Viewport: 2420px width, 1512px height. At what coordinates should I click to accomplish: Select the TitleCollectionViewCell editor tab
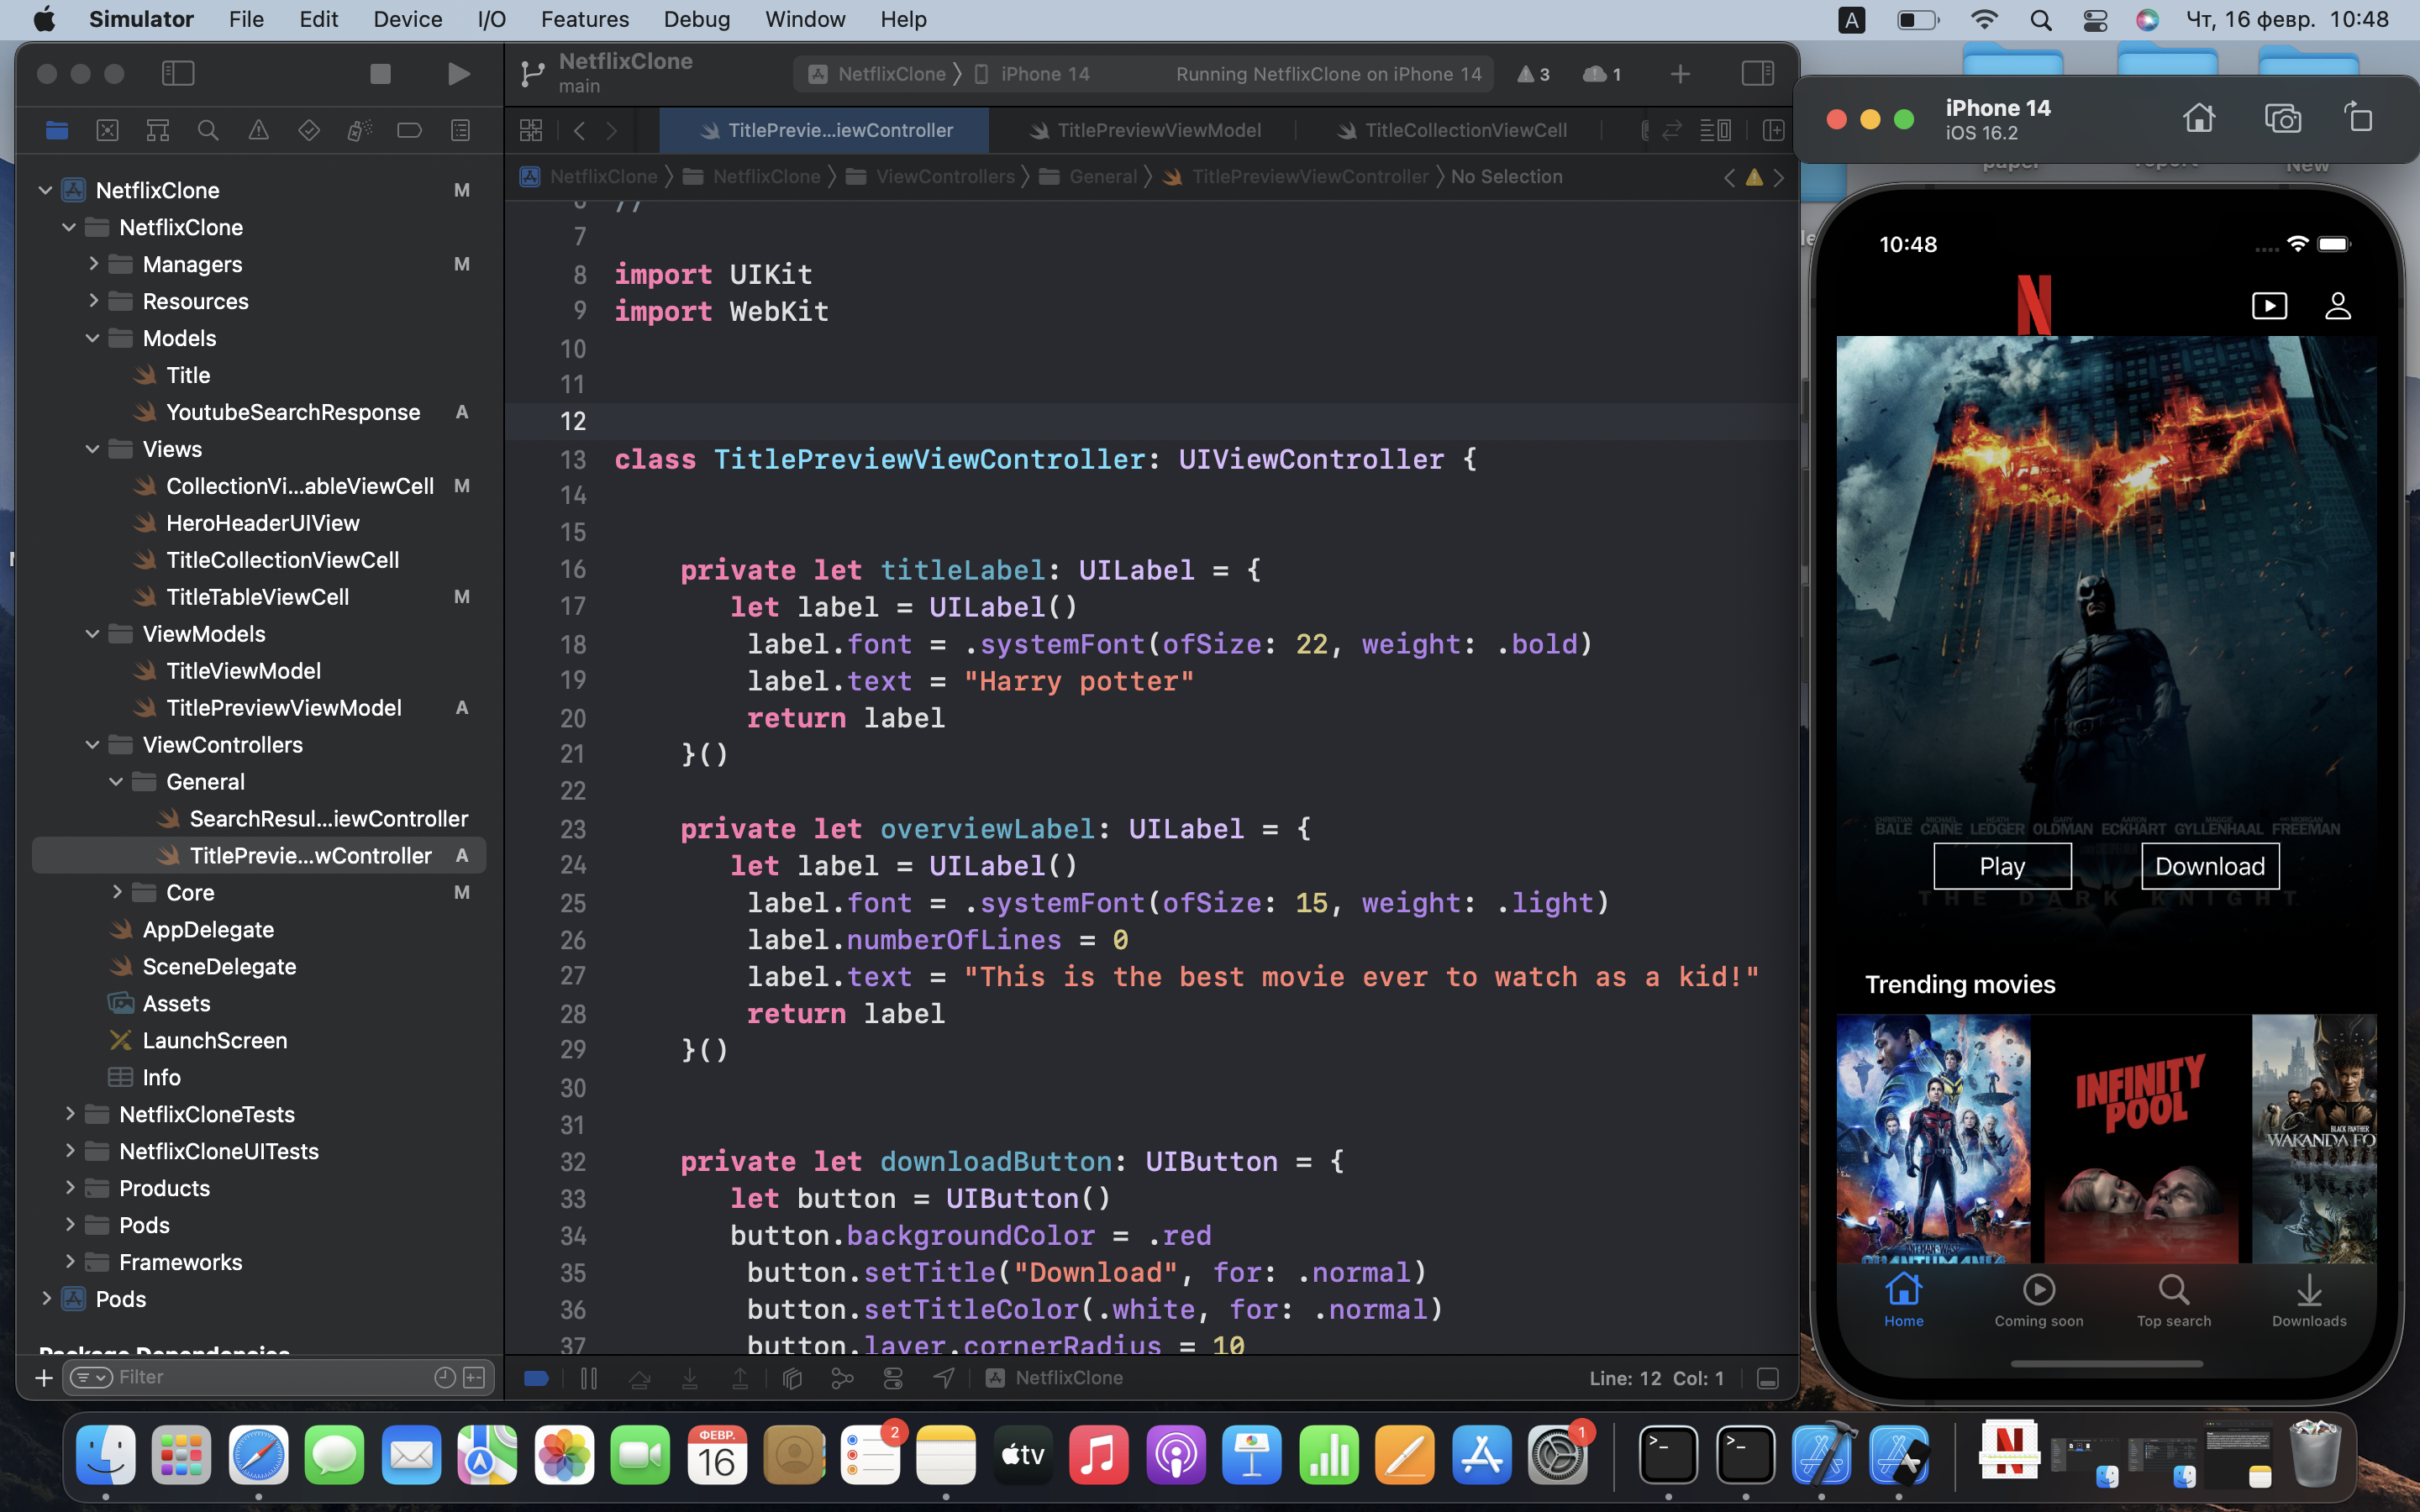click(1452, 130)
